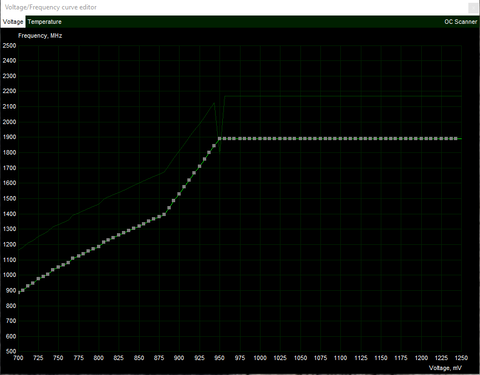Click the 1900 frequency axis label
The image size is (480, 375).
tap(9, 137)
